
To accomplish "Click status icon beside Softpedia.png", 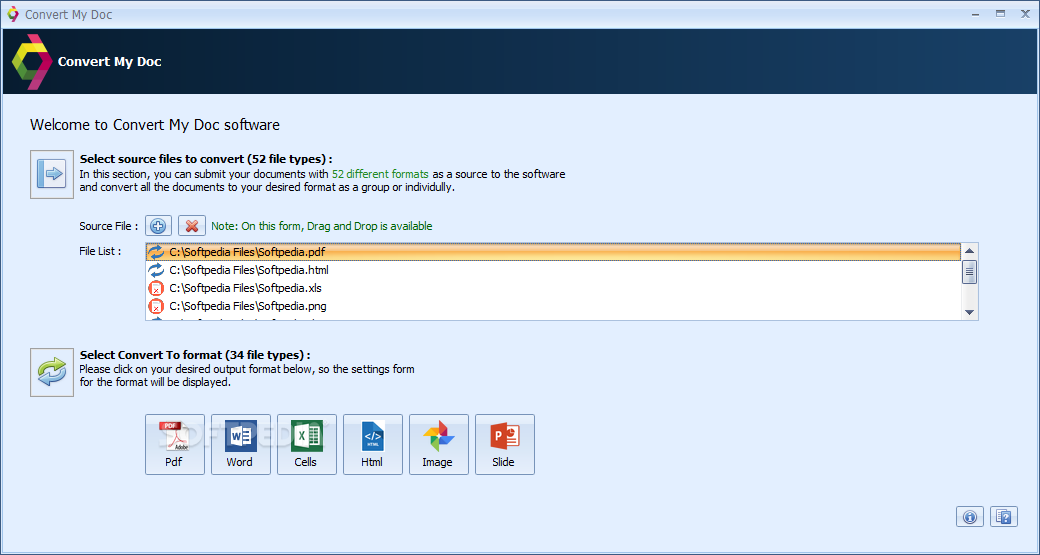I will pos(156,306).
